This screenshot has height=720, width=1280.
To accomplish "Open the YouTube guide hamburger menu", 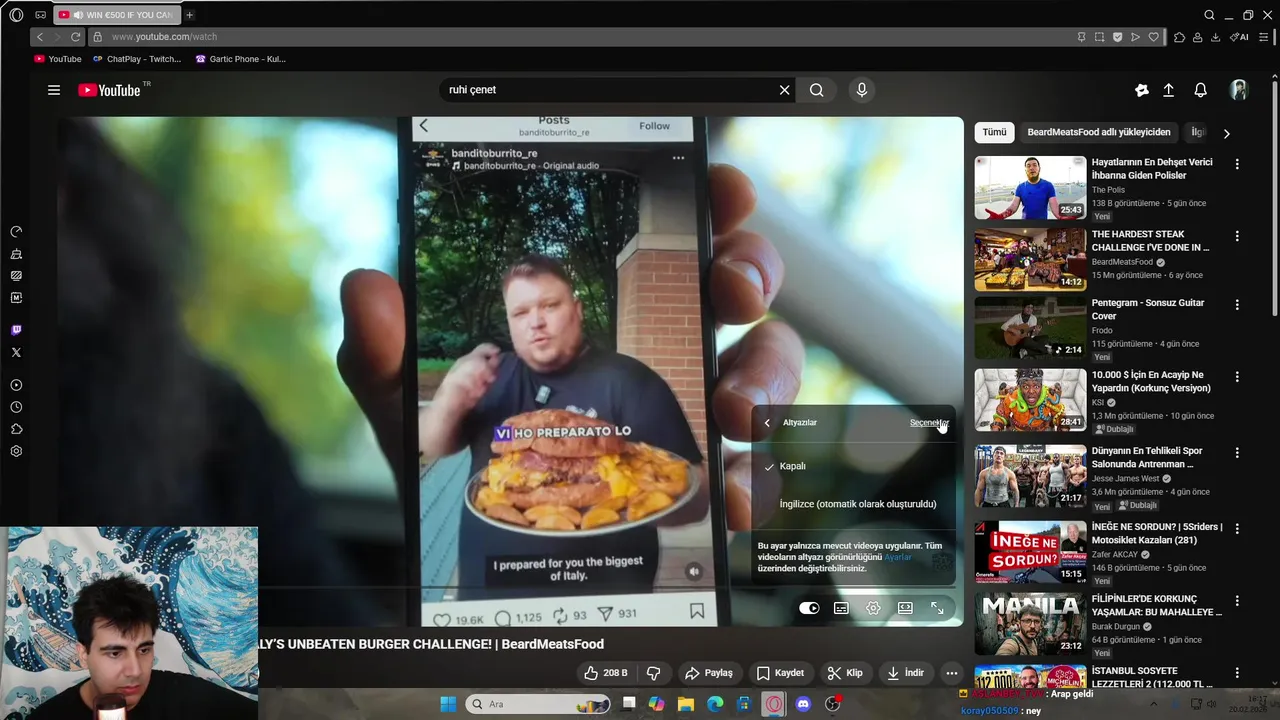I will point(54,90).
